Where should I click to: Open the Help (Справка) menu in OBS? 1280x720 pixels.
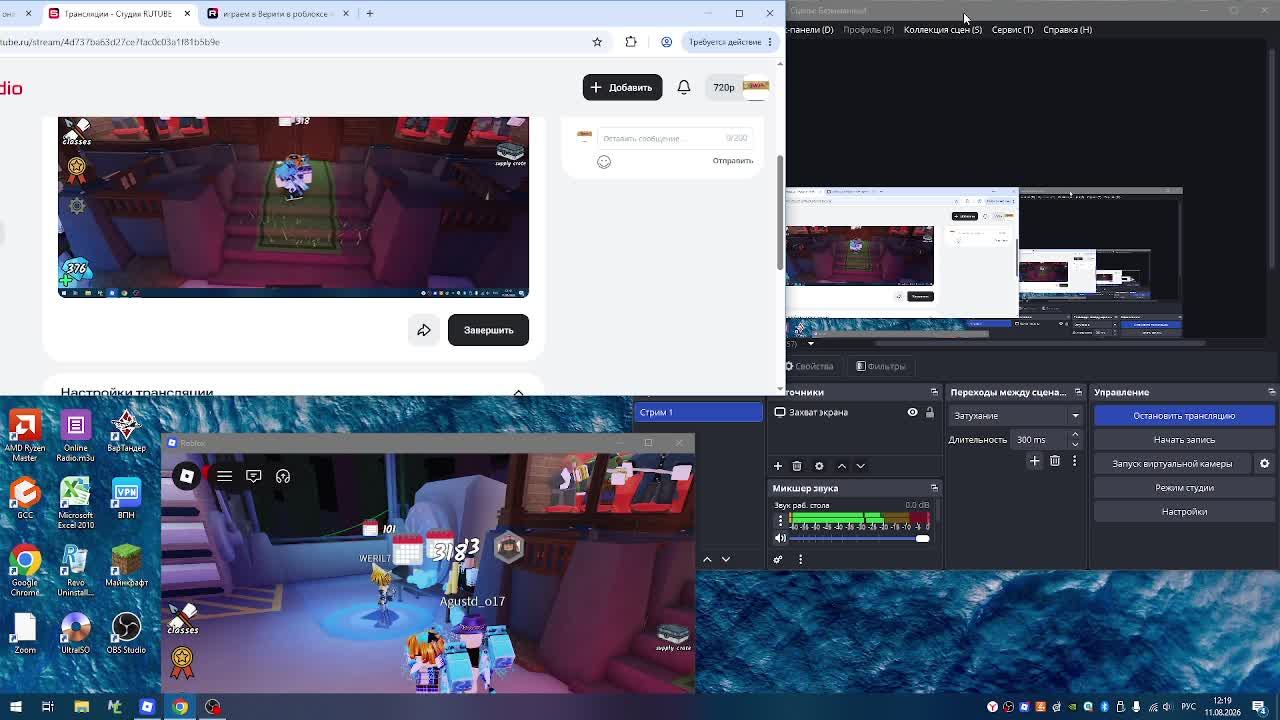click(x=1067, y=30)
